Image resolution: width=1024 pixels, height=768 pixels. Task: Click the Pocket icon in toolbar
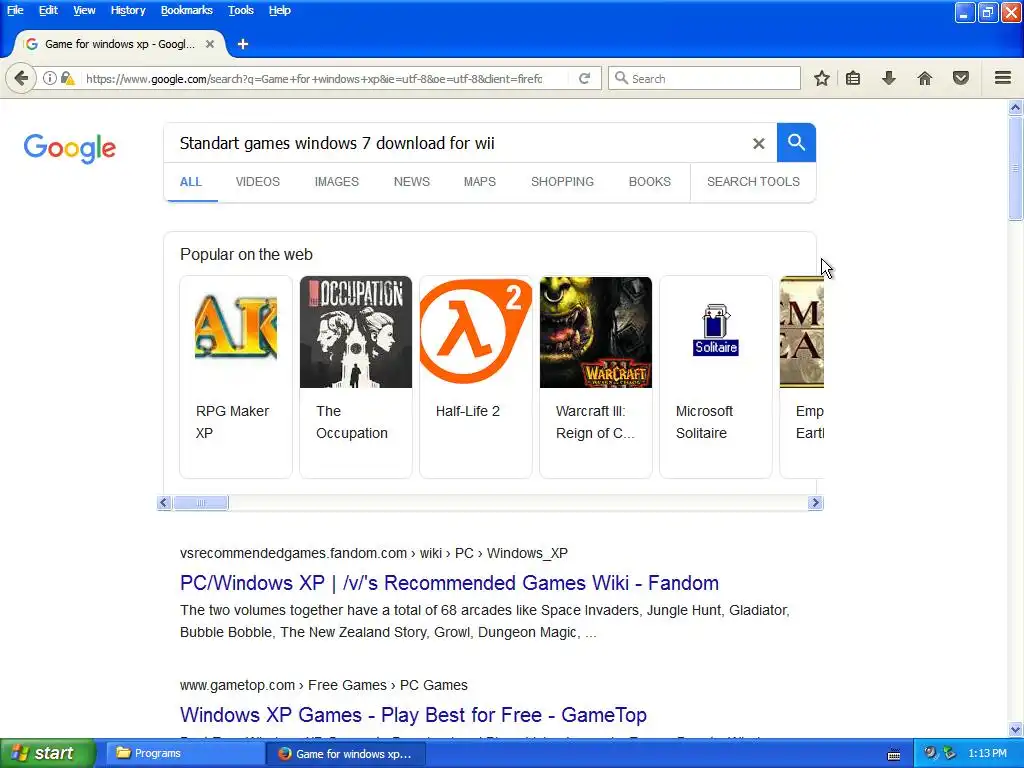point(961,78)
